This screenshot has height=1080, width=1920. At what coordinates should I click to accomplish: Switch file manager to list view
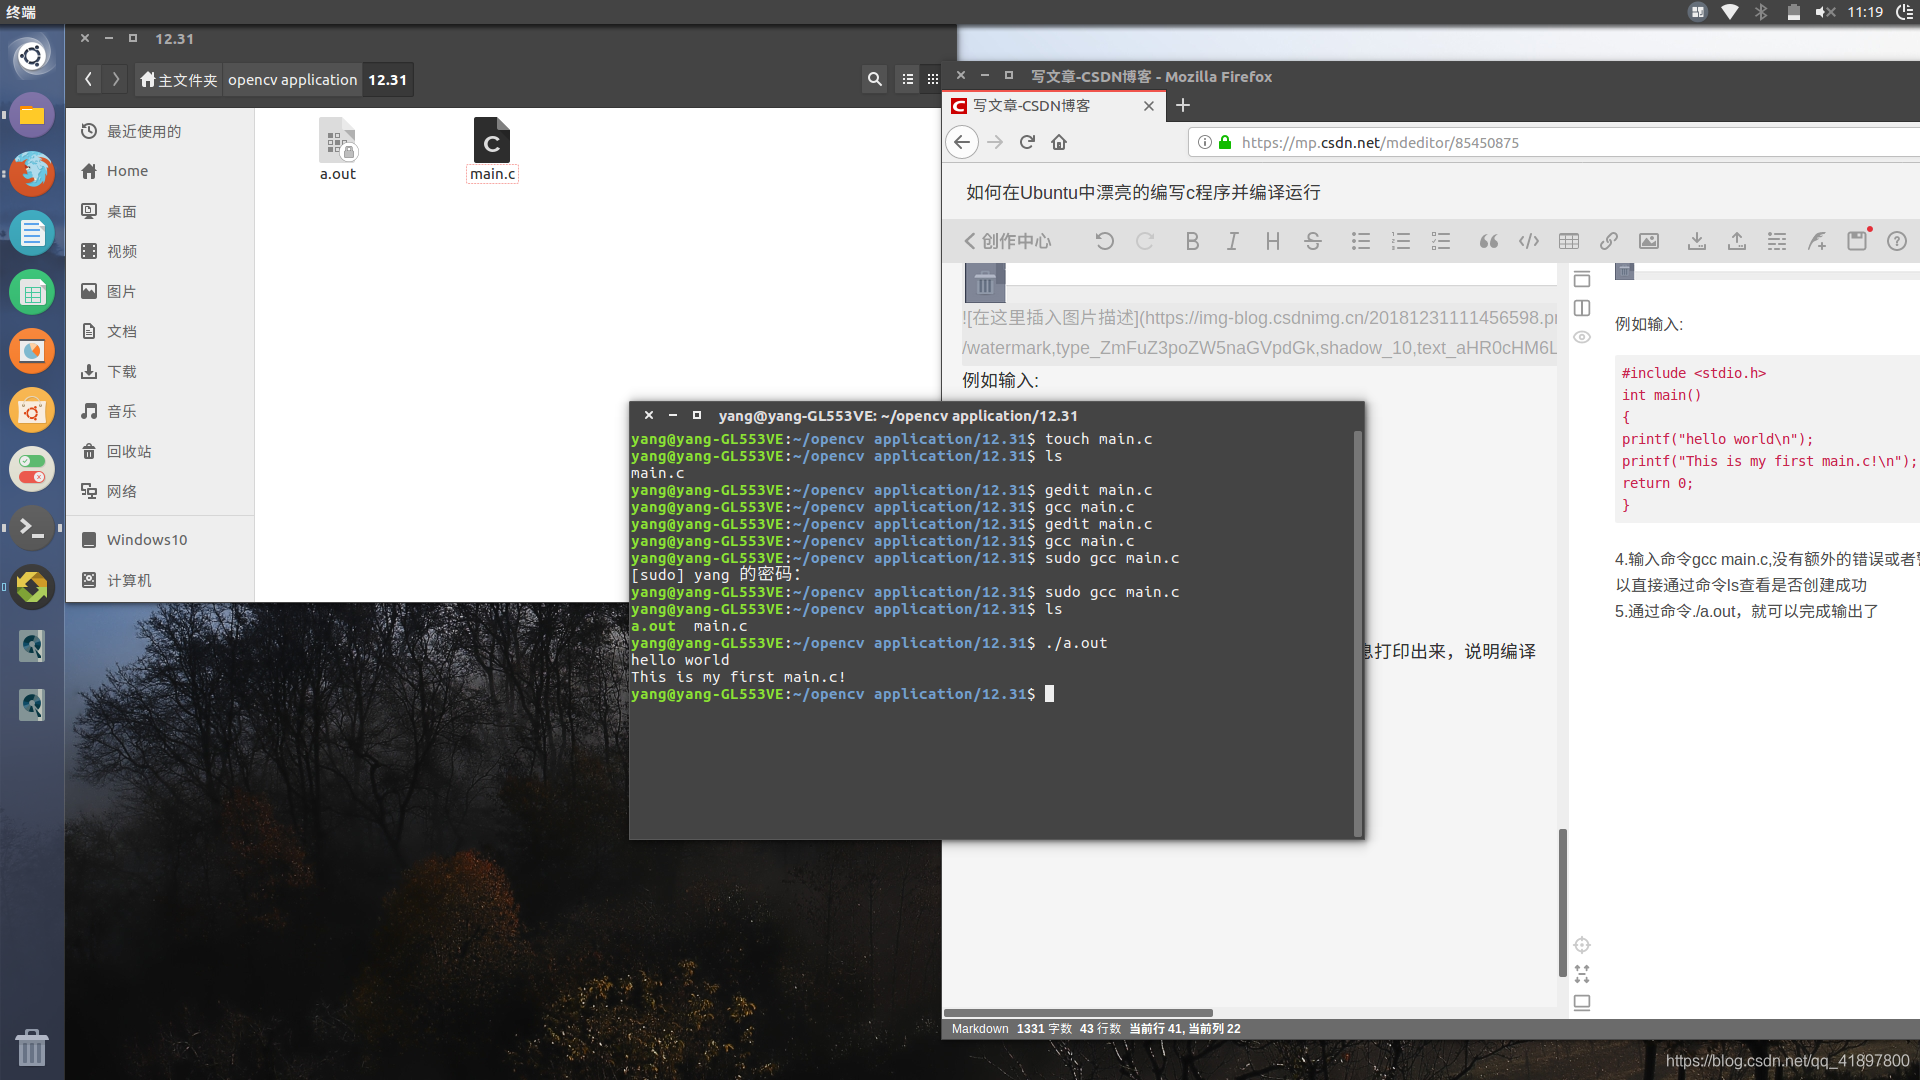[x=907, y=79]
